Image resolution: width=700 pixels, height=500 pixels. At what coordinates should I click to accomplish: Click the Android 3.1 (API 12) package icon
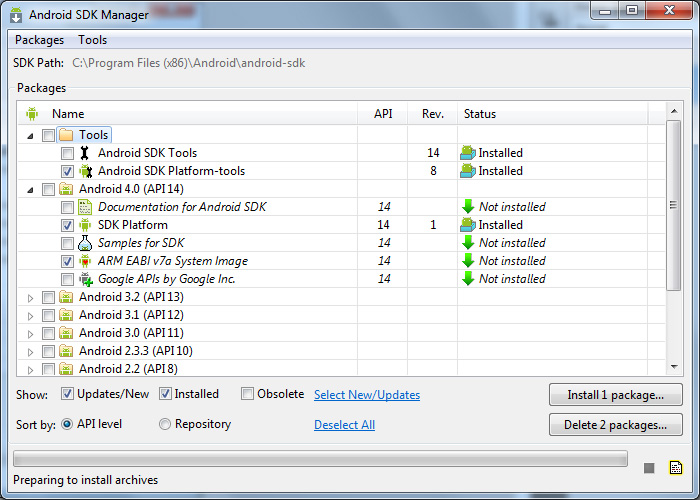point(66,315)
